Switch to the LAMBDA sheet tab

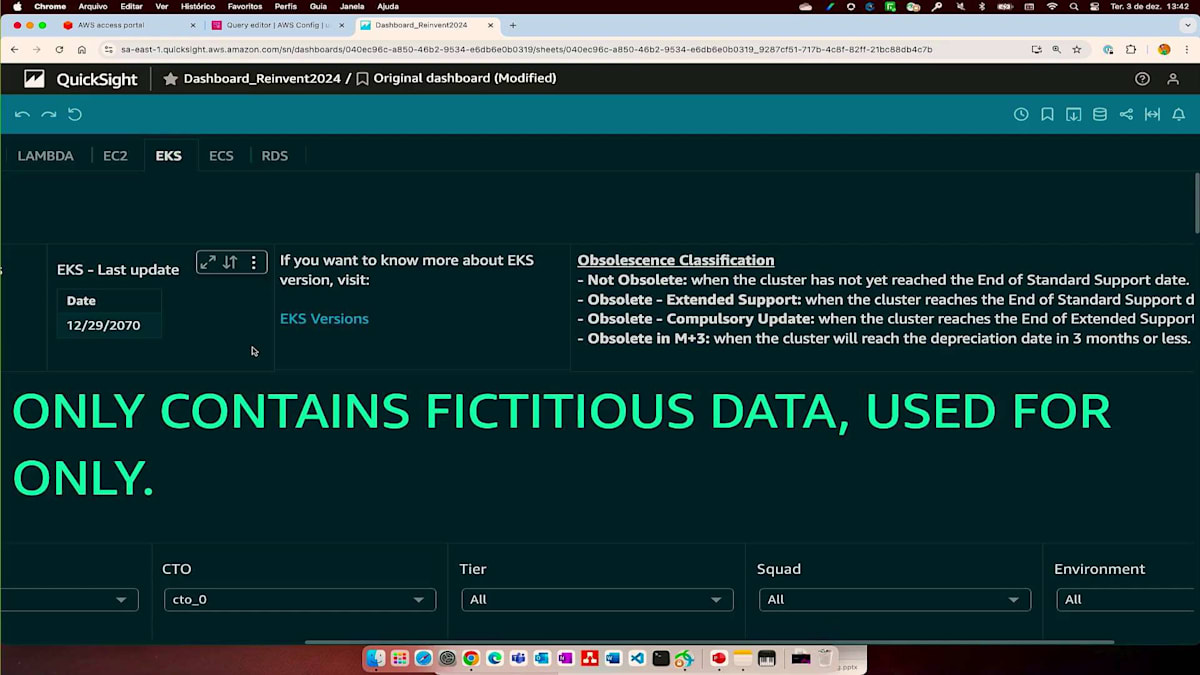[46, 156]
